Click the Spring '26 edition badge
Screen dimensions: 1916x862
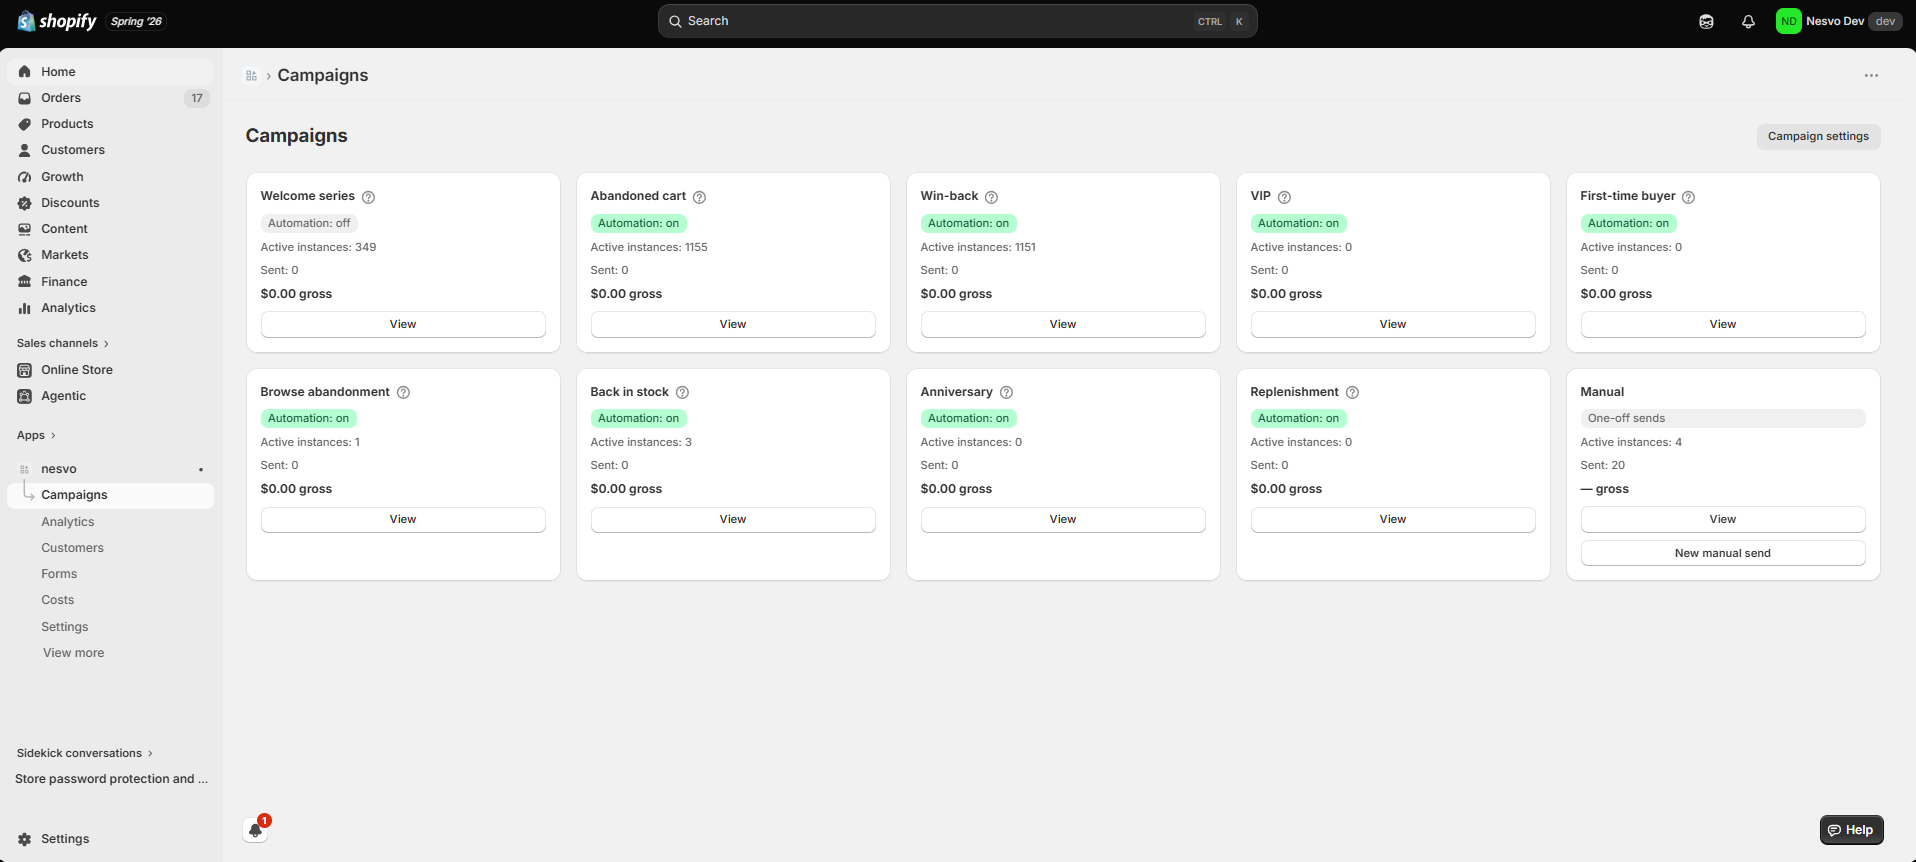pos(136,21)
